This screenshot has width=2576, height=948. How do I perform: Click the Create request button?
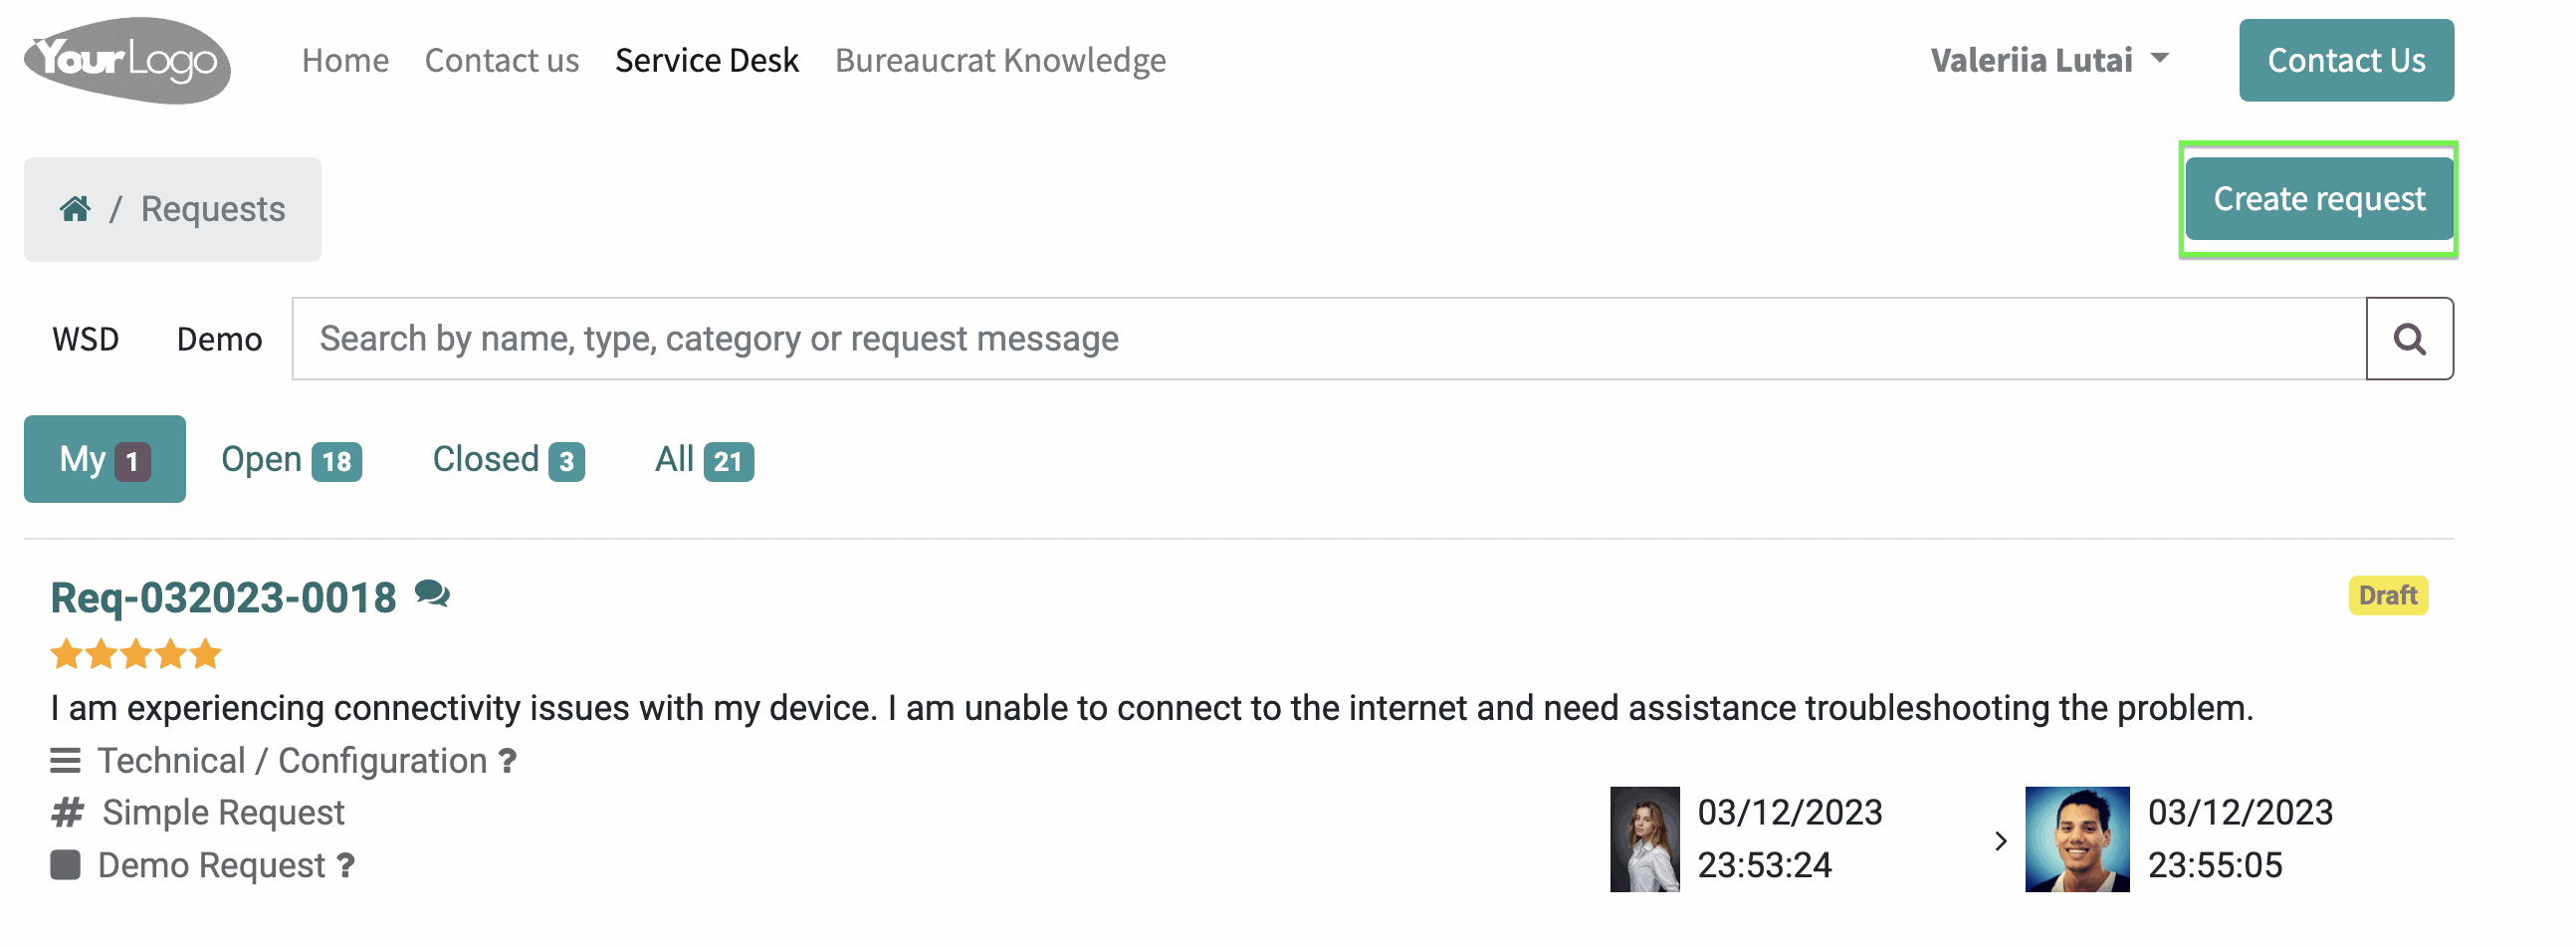[x=2318, y=199]
